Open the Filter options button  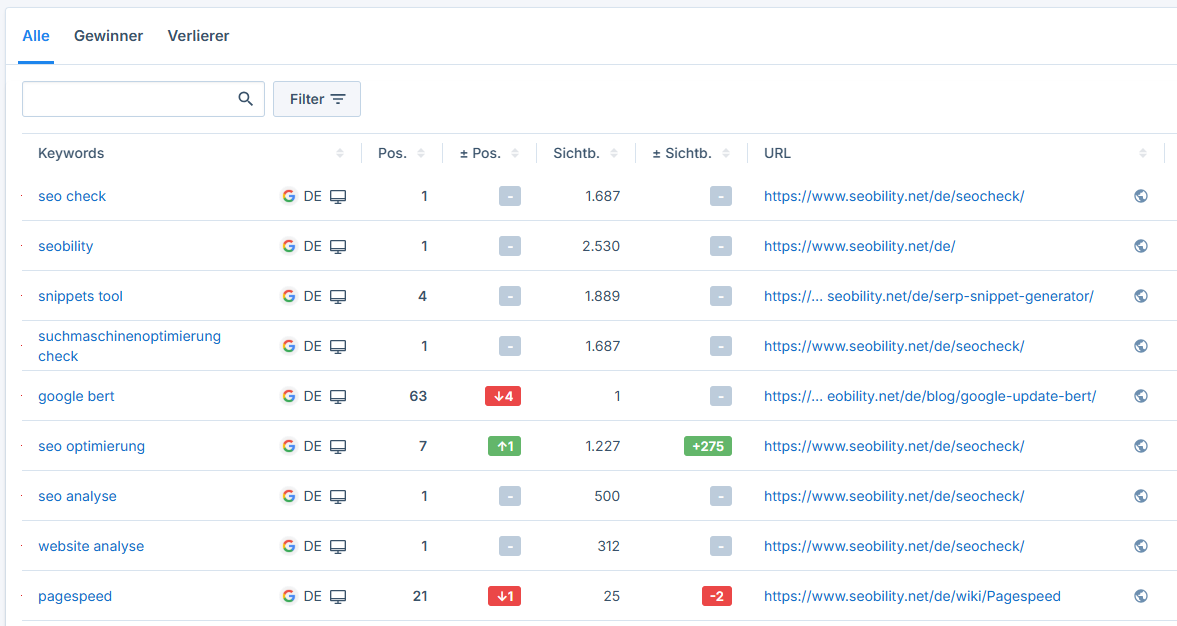[x=317, y=99]
